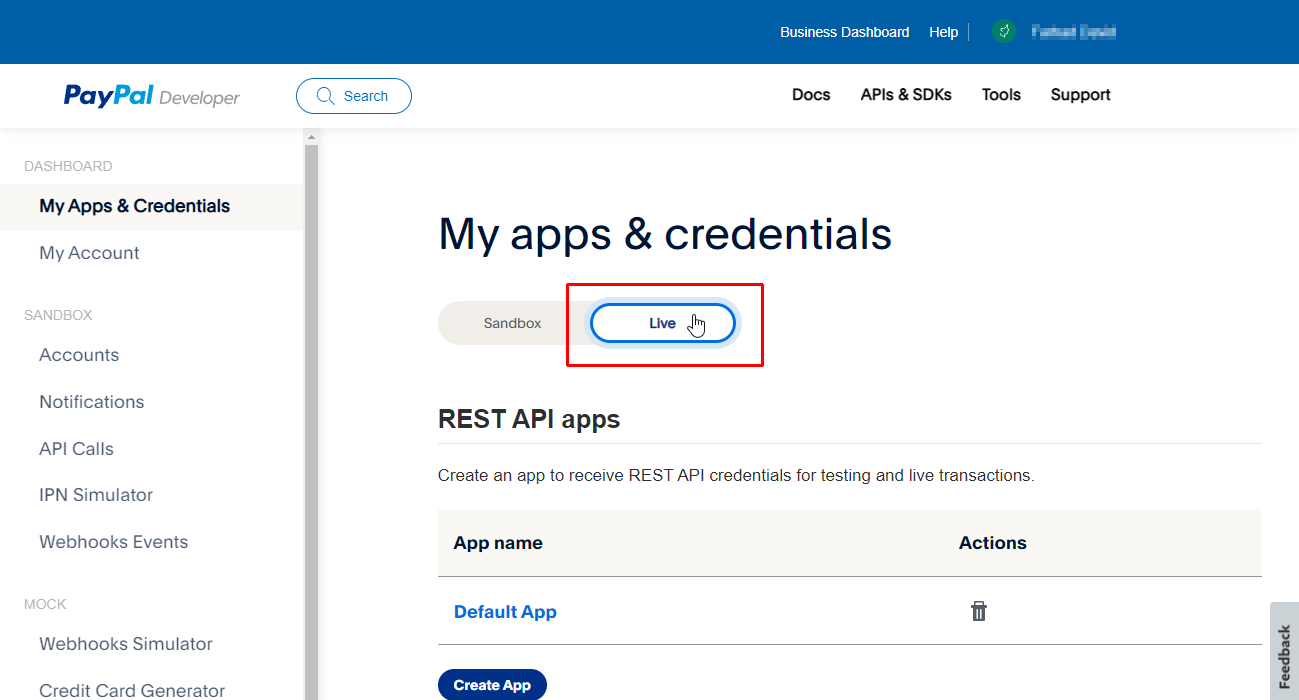
Task: Click the sidebar scrollbar up arrow
Action: click(x=311, y=137)
